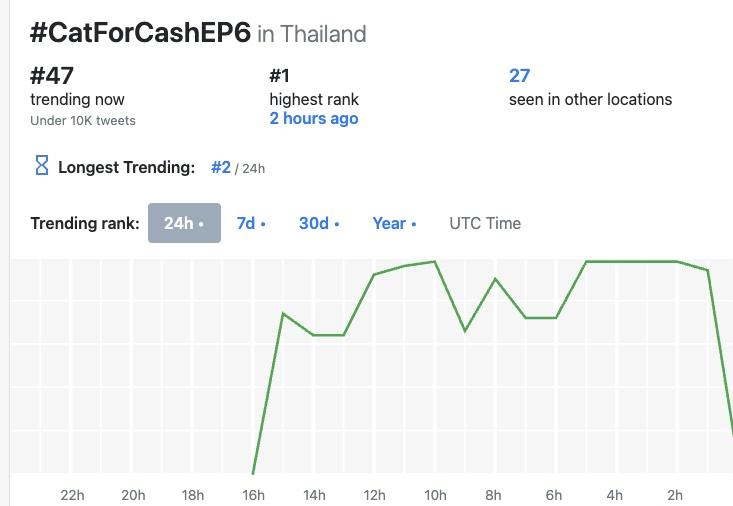Viewport: 733px width, 506px height.
Task: Click "in Thailand" location text
Action: [x=312, y=34]
